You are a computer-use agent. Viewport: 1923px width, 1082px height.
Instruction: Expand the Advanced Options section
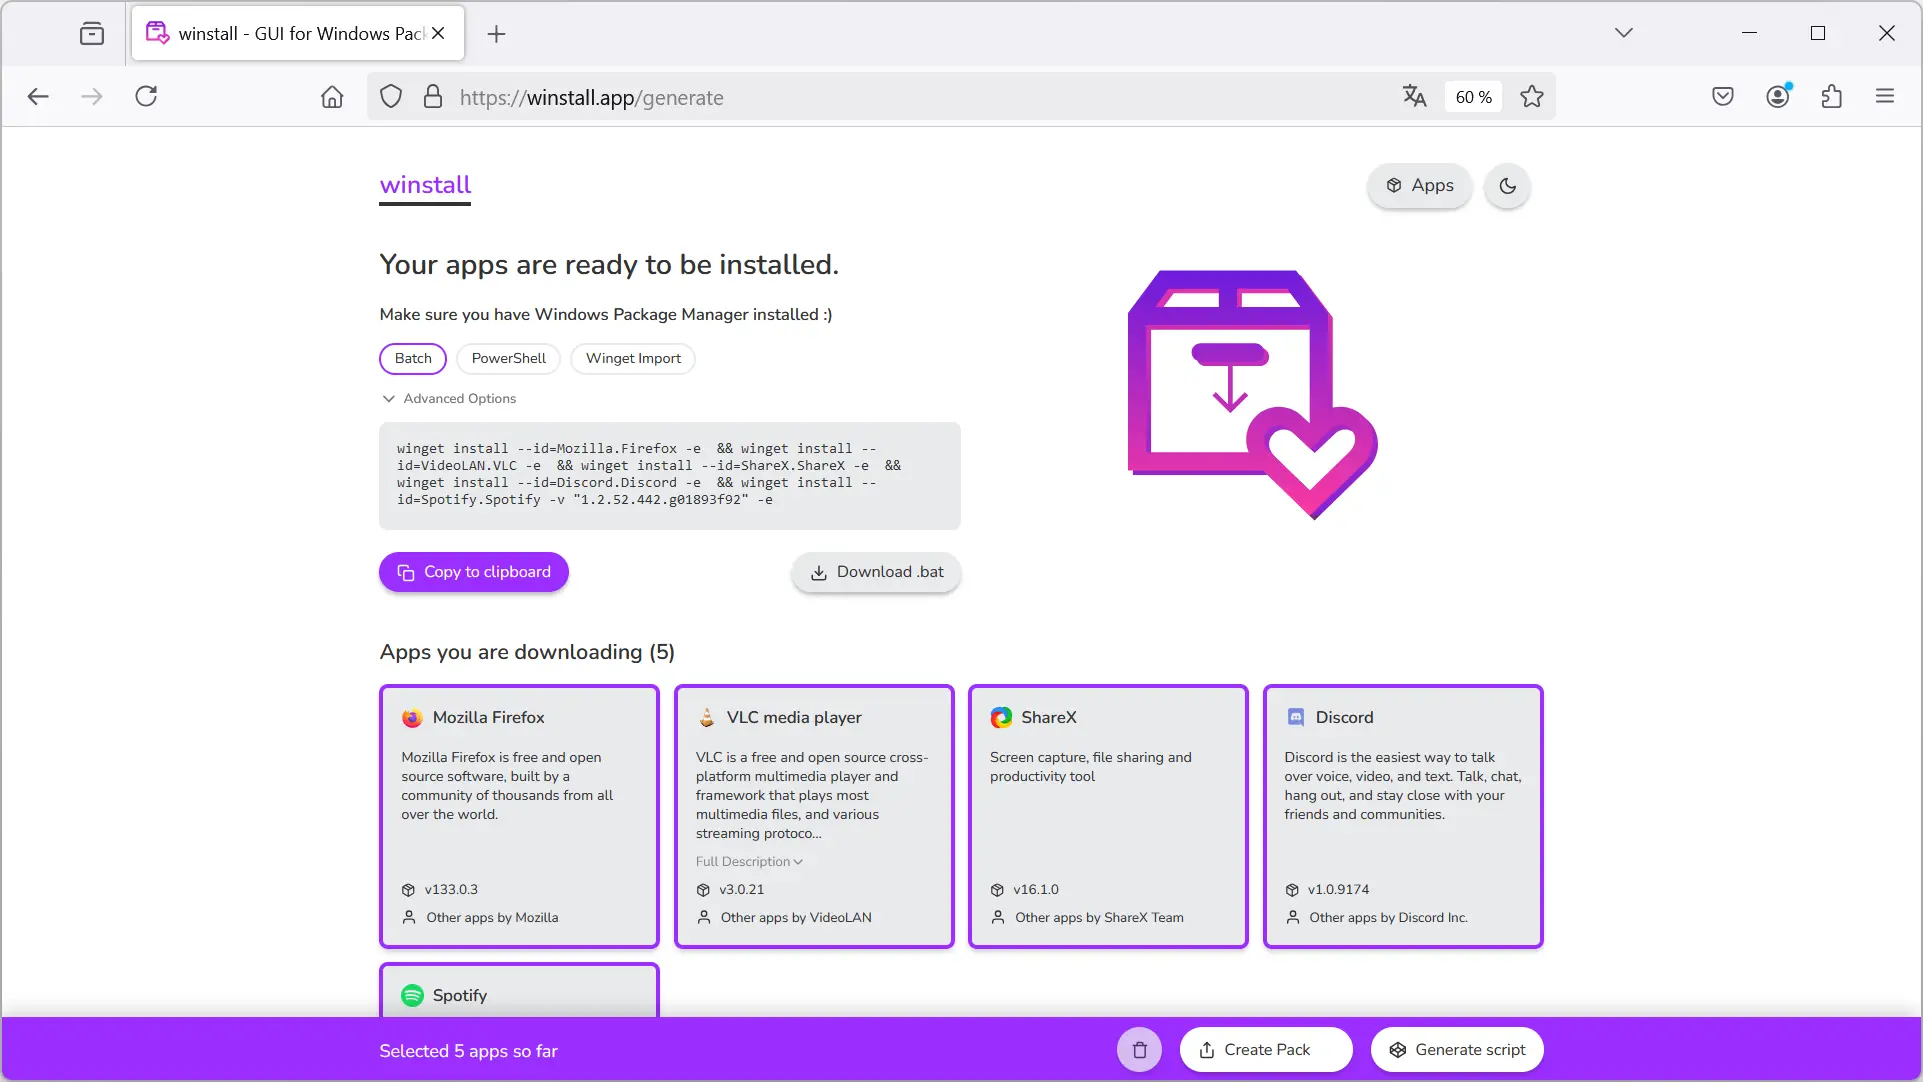click(449, 398)
